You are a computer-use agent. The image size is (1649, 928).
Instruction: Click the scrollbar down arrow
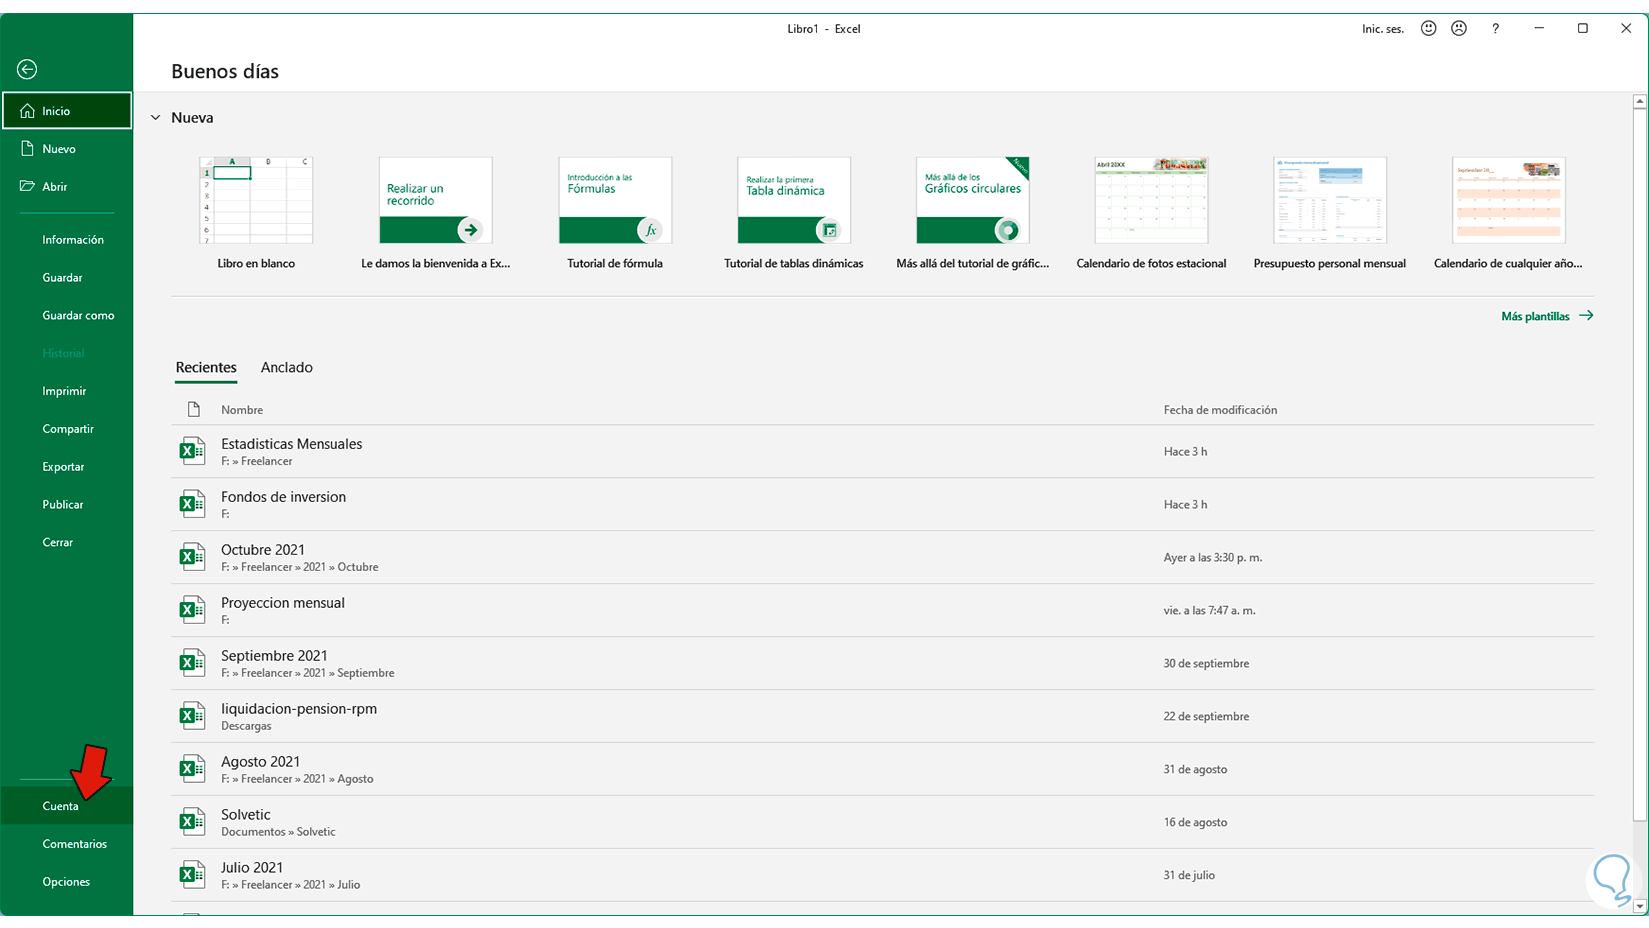1640,907
